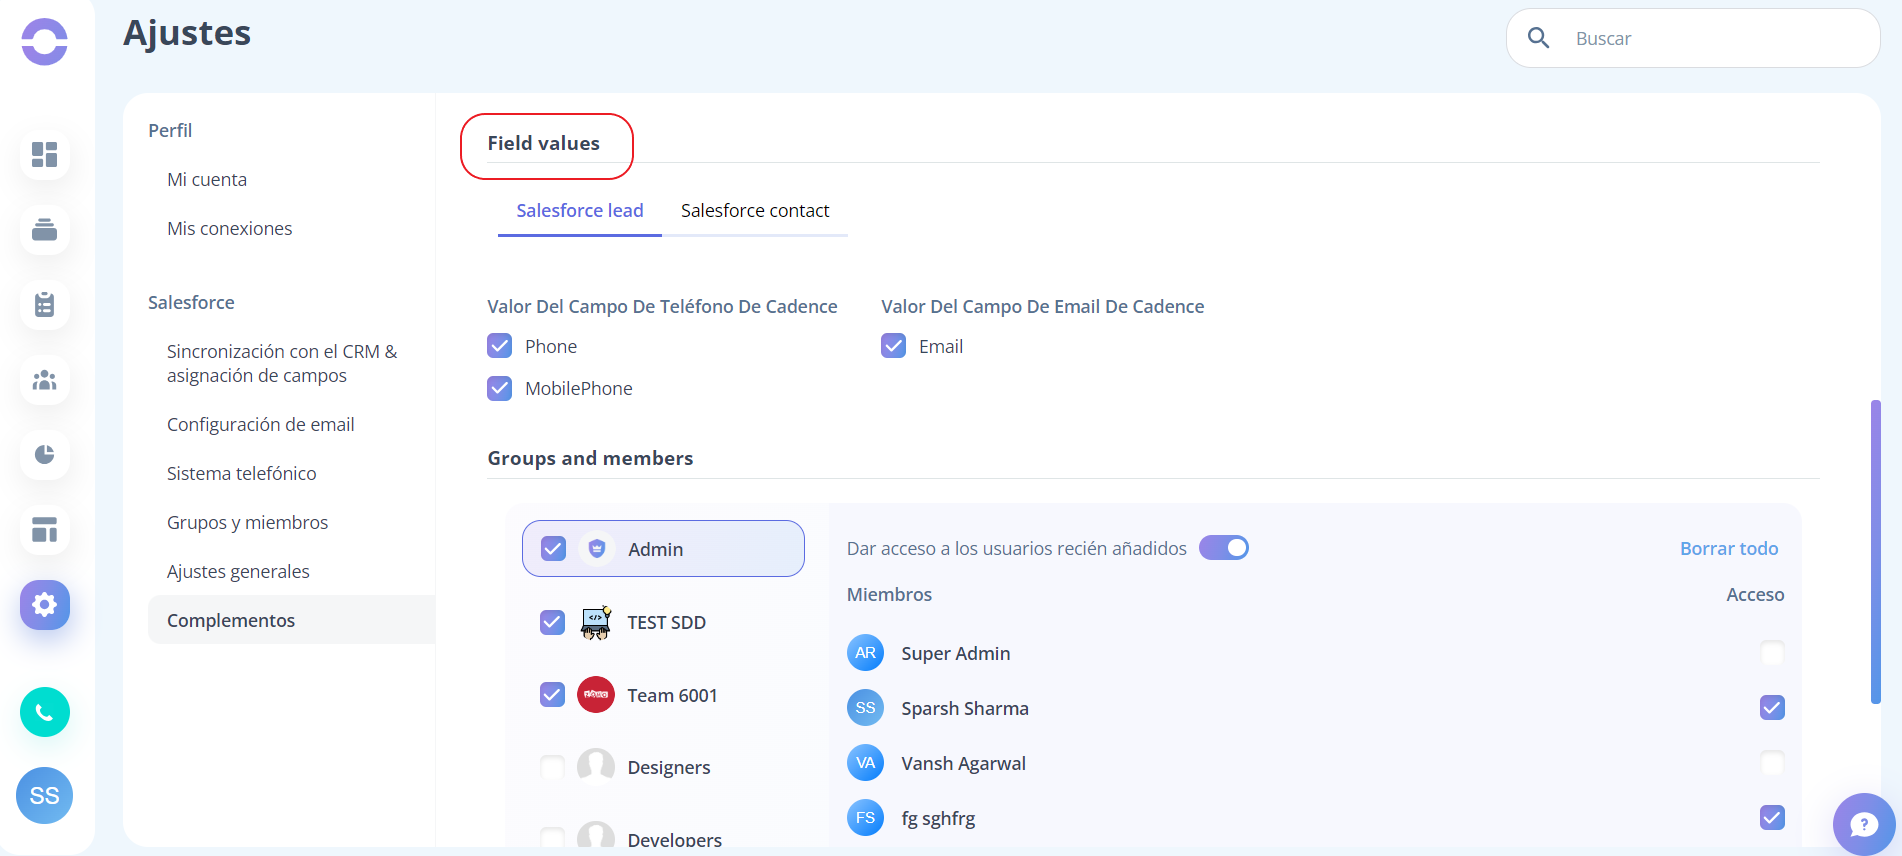Uncheck the Email field checkbox

894,346
